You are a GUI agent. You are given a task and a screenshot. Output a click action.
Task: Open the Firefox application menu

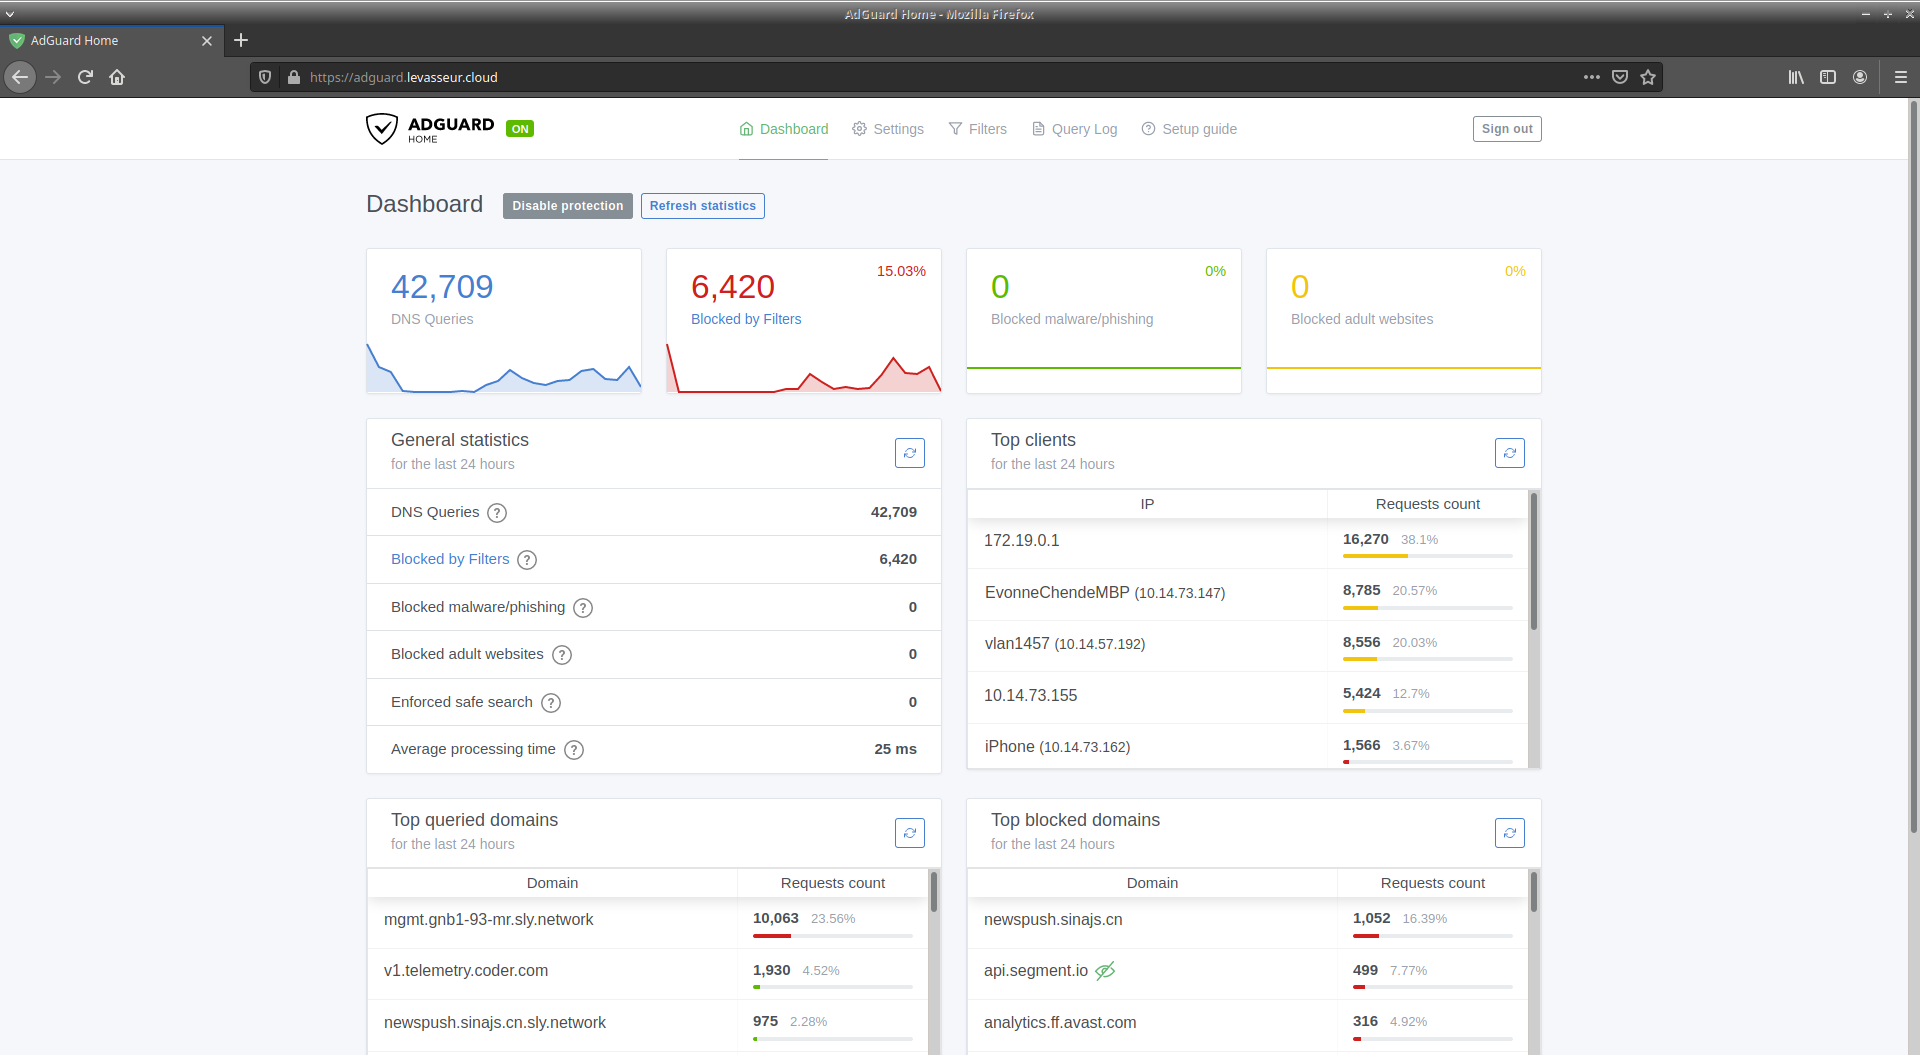click(1899, 76)
